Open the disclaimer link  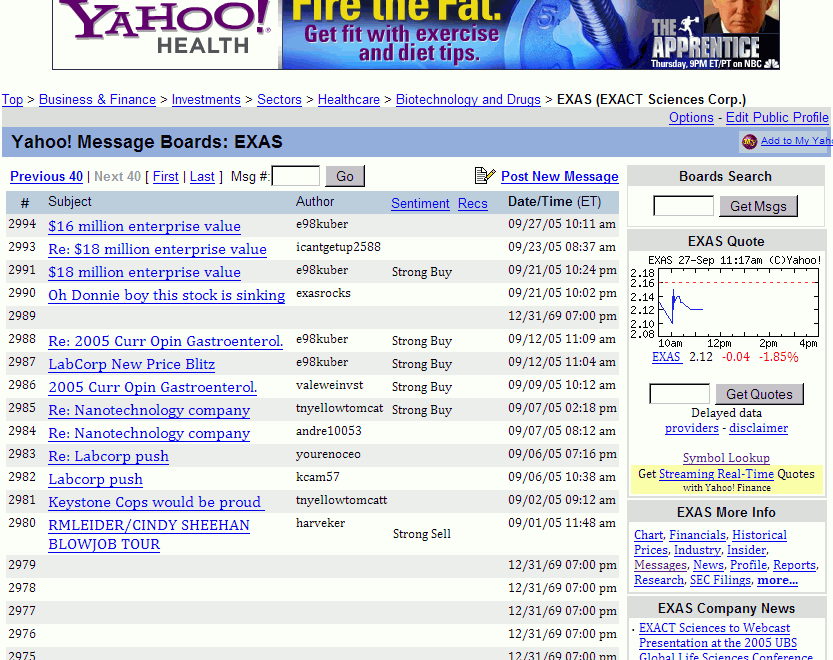(758, 428)
